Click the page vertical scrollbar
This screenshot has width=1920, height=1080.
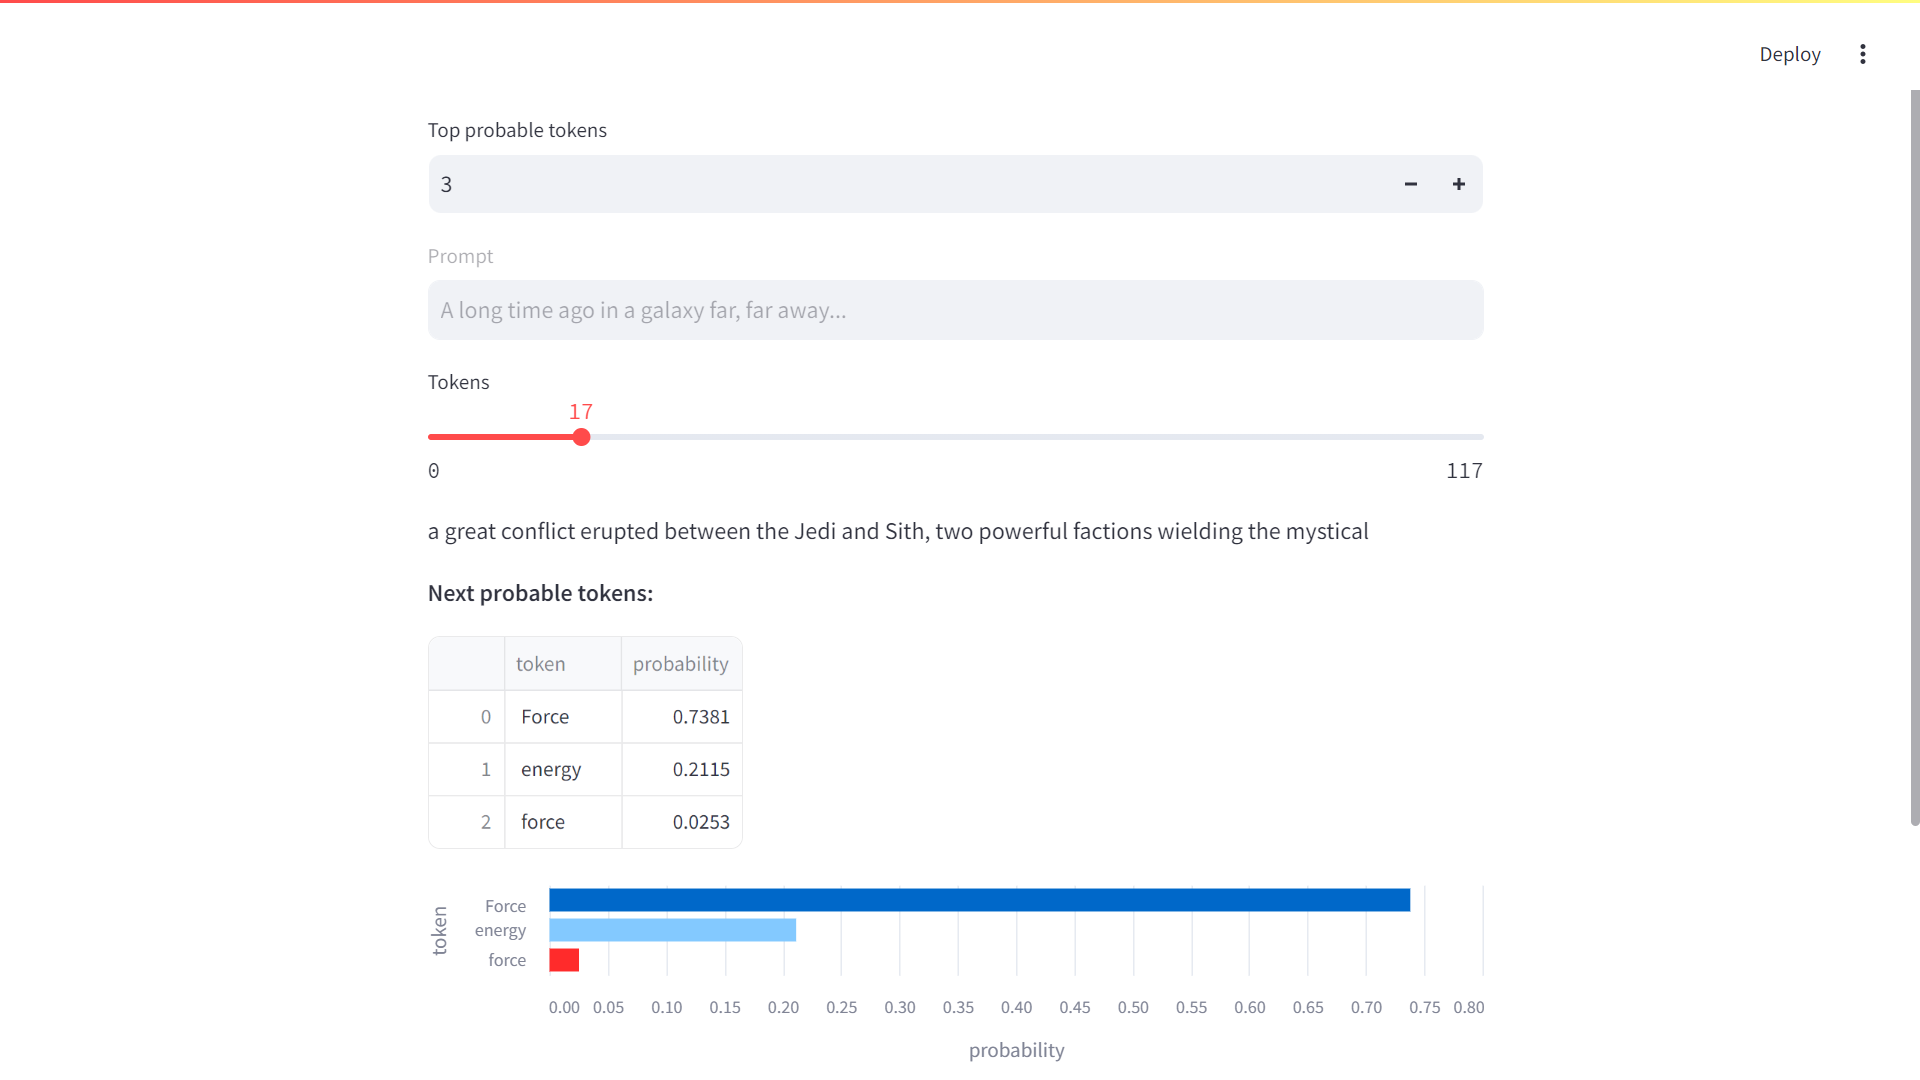click(1914, 457)
